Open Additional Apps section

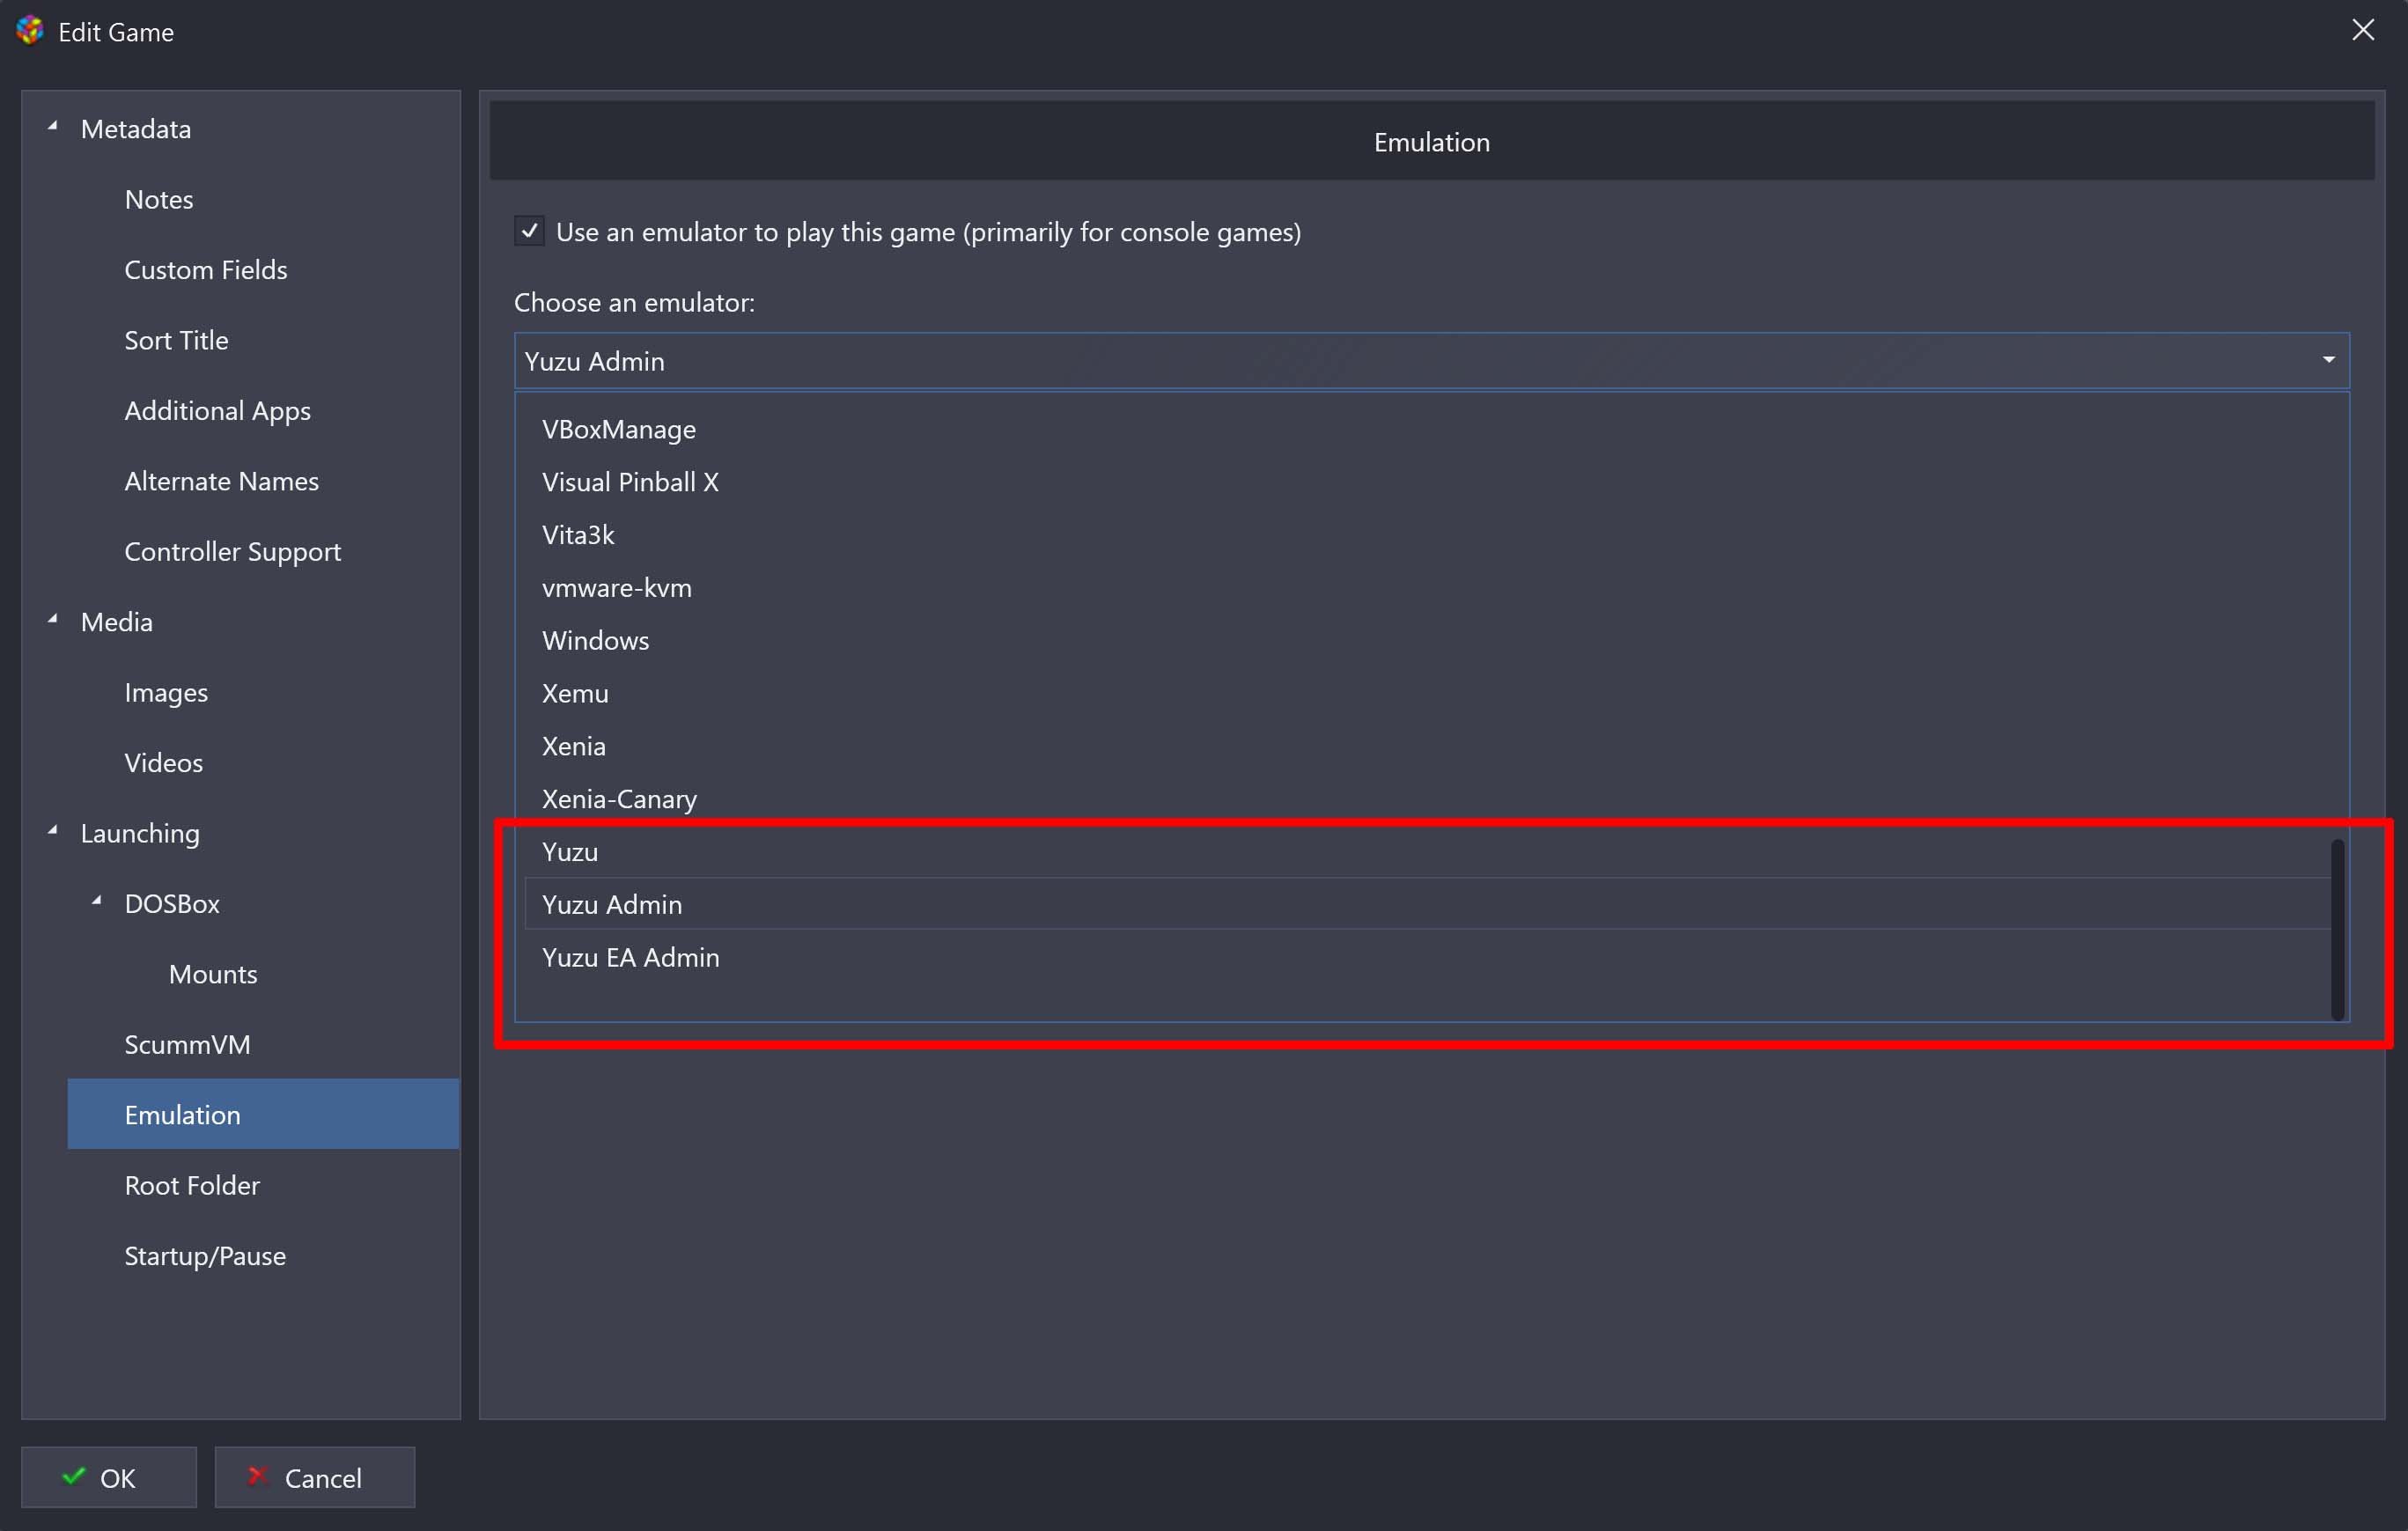coord(218,411)
